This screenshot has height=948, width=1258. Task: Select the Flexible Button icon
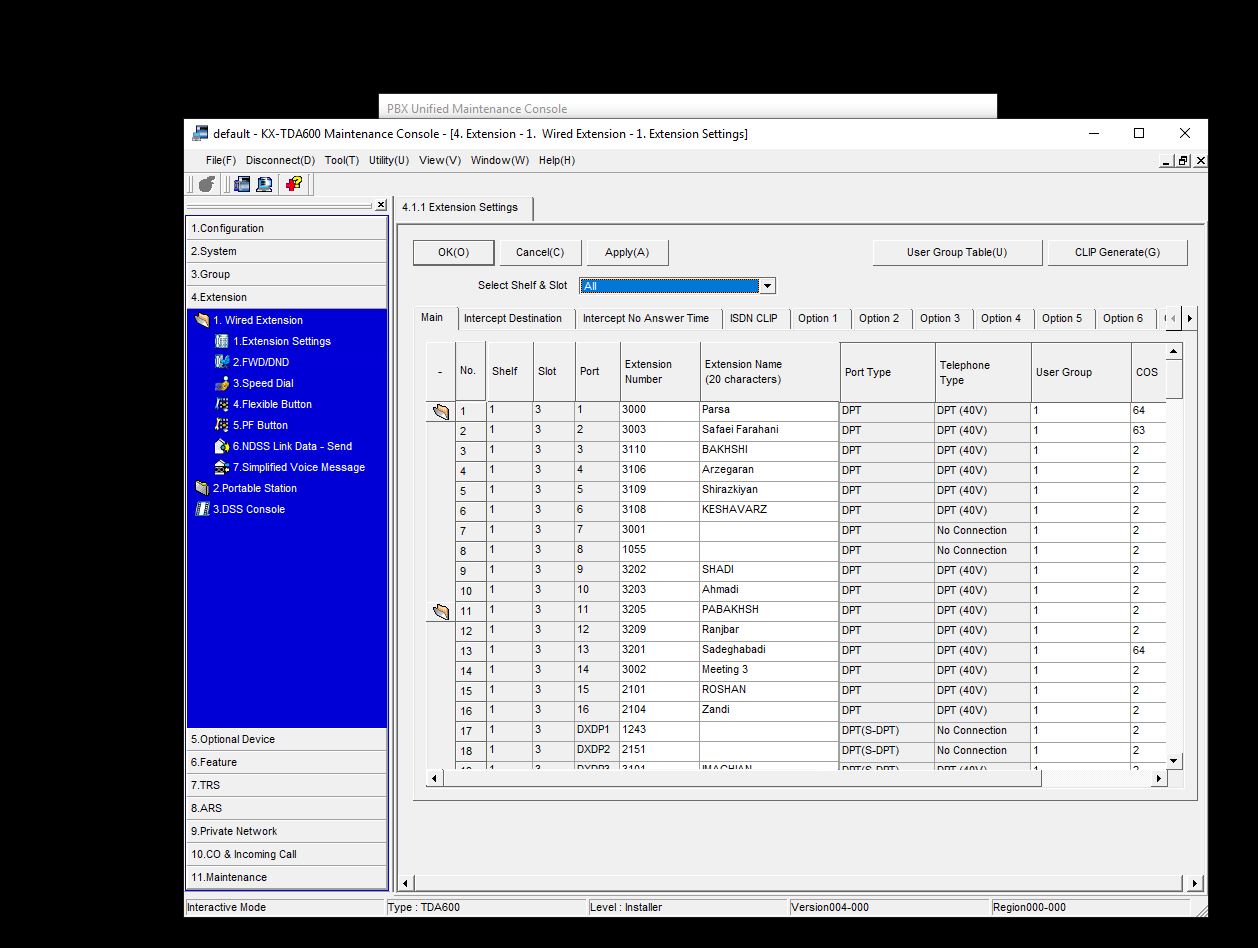[222, 404]
